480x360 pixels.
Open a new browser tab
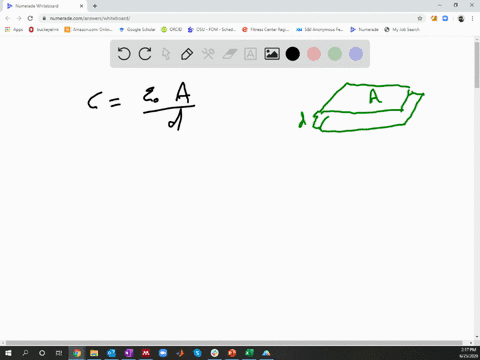tap(95, 6)
